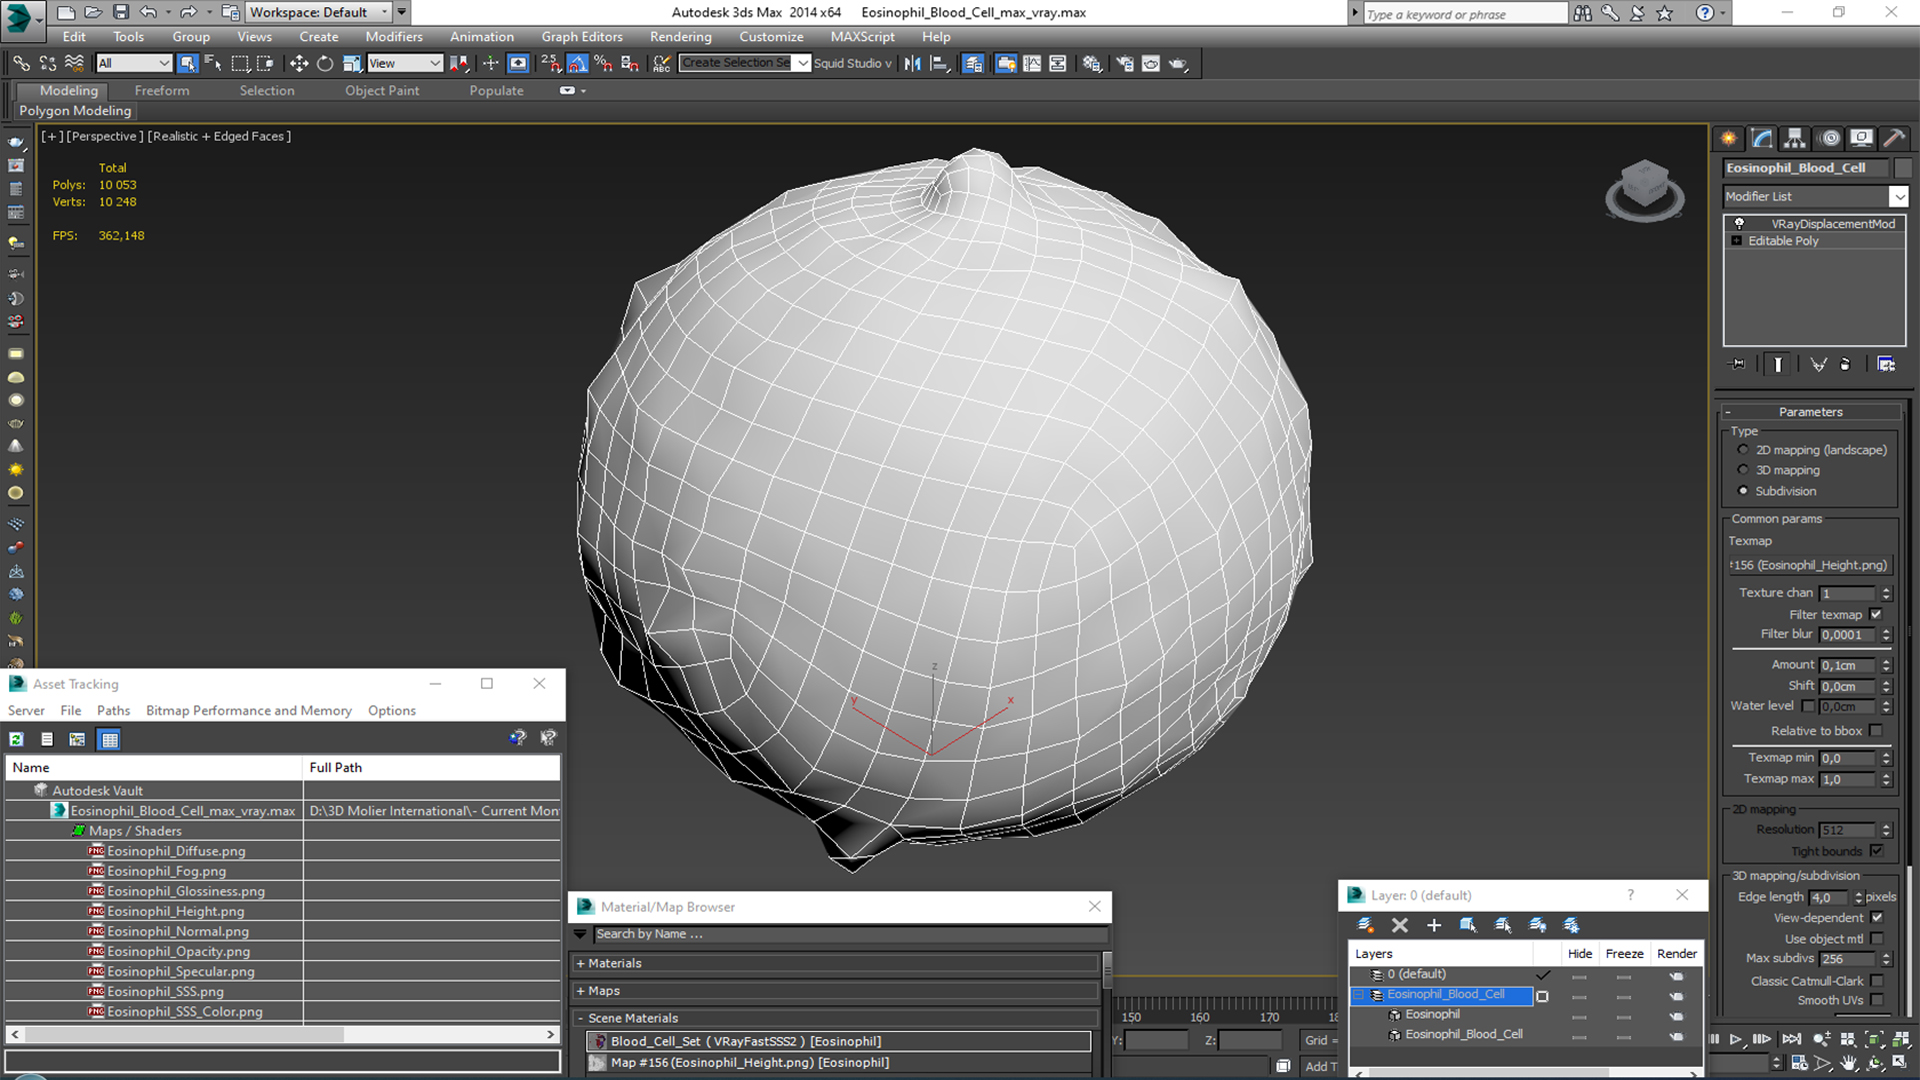
Task: Switch to the Freeform ribbon tab
Action: 162,90
